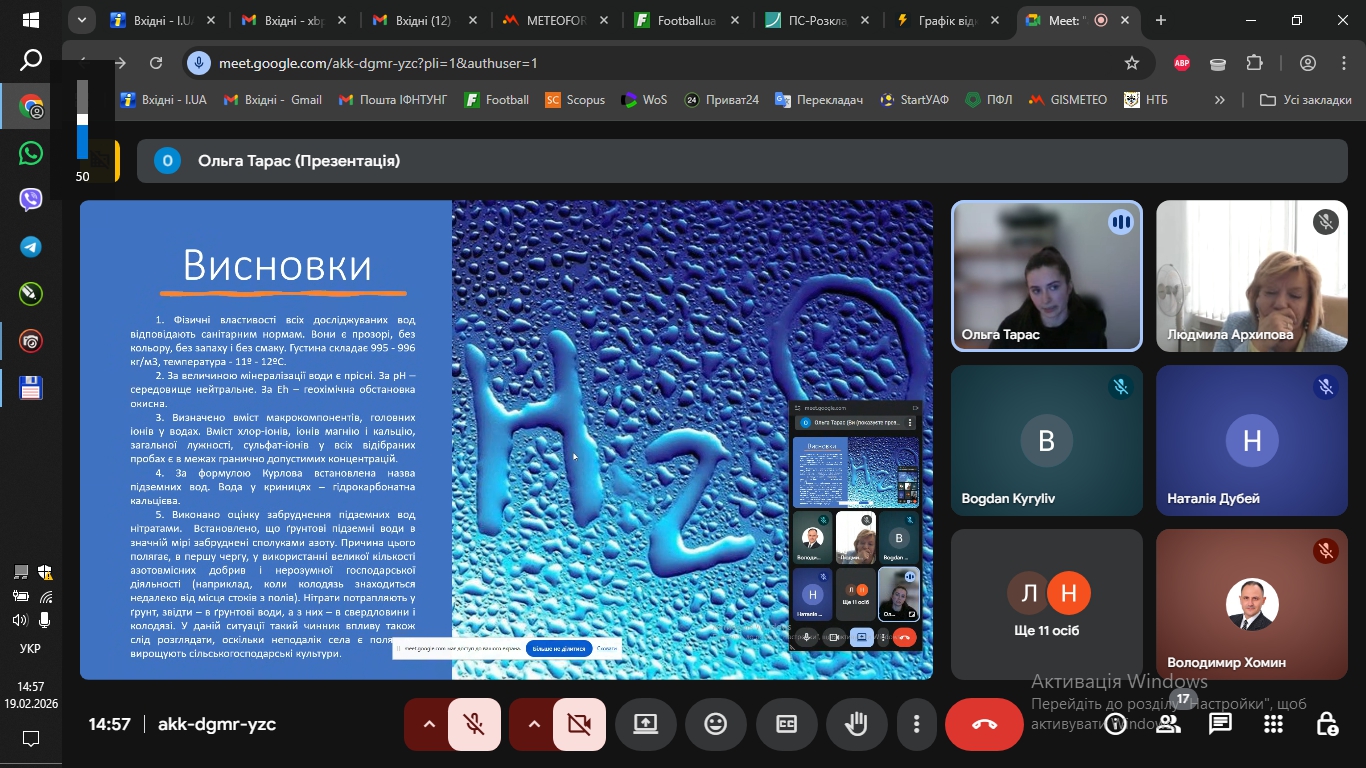Unmute the microphone
The width and height of the screenshot is (1366, 768).
472,723
